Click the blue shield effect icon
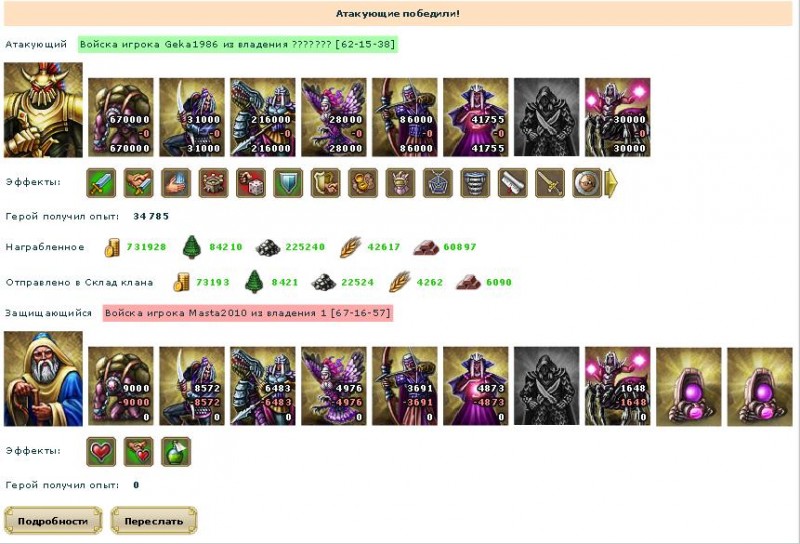The height and width of the screenshot is (544, 800). (x=288, y=183)
